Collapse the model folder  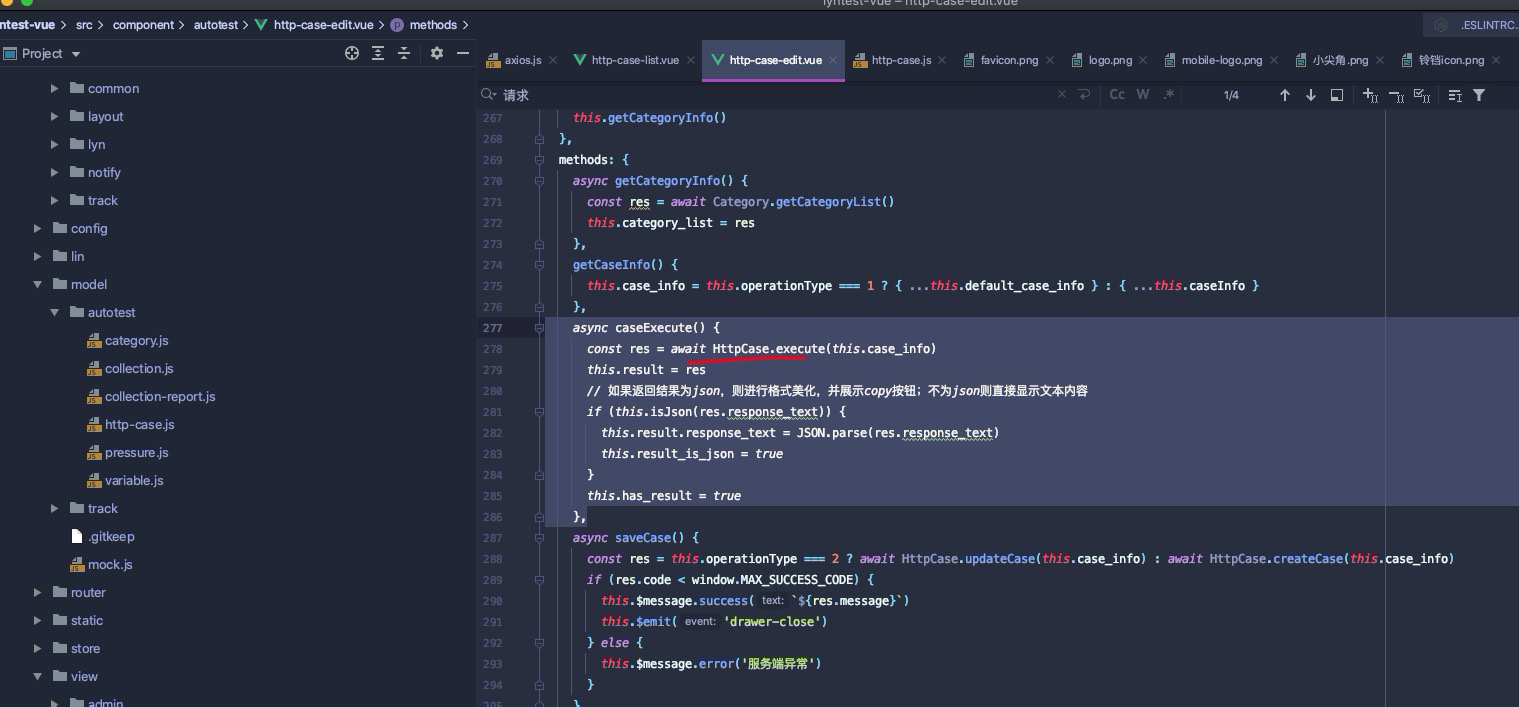tap(37, 284)
